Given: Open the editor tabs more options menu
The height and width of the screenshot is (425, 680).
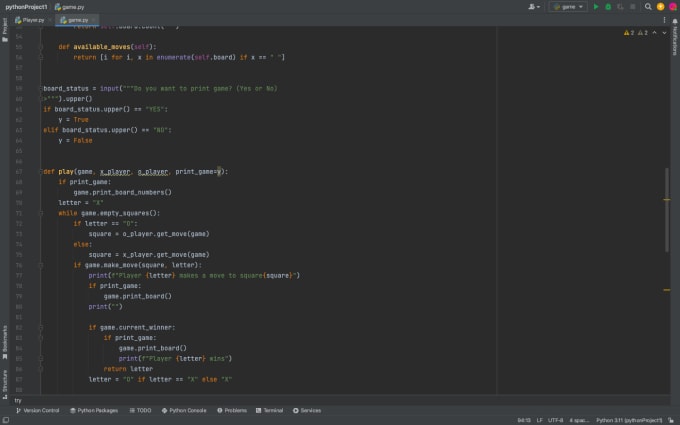Looking at the screenshot, I should pyautogui.click(x=664, y=20).
